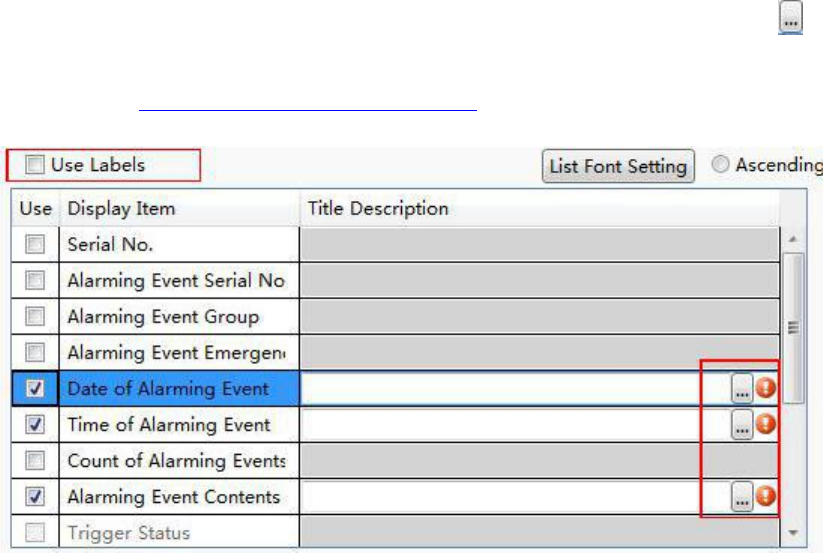This screenshot has width=823, height=553.
Task: Open ellipsis button for Time of Alarming Event
Action: pyautogui.click(x=741, y=426)
